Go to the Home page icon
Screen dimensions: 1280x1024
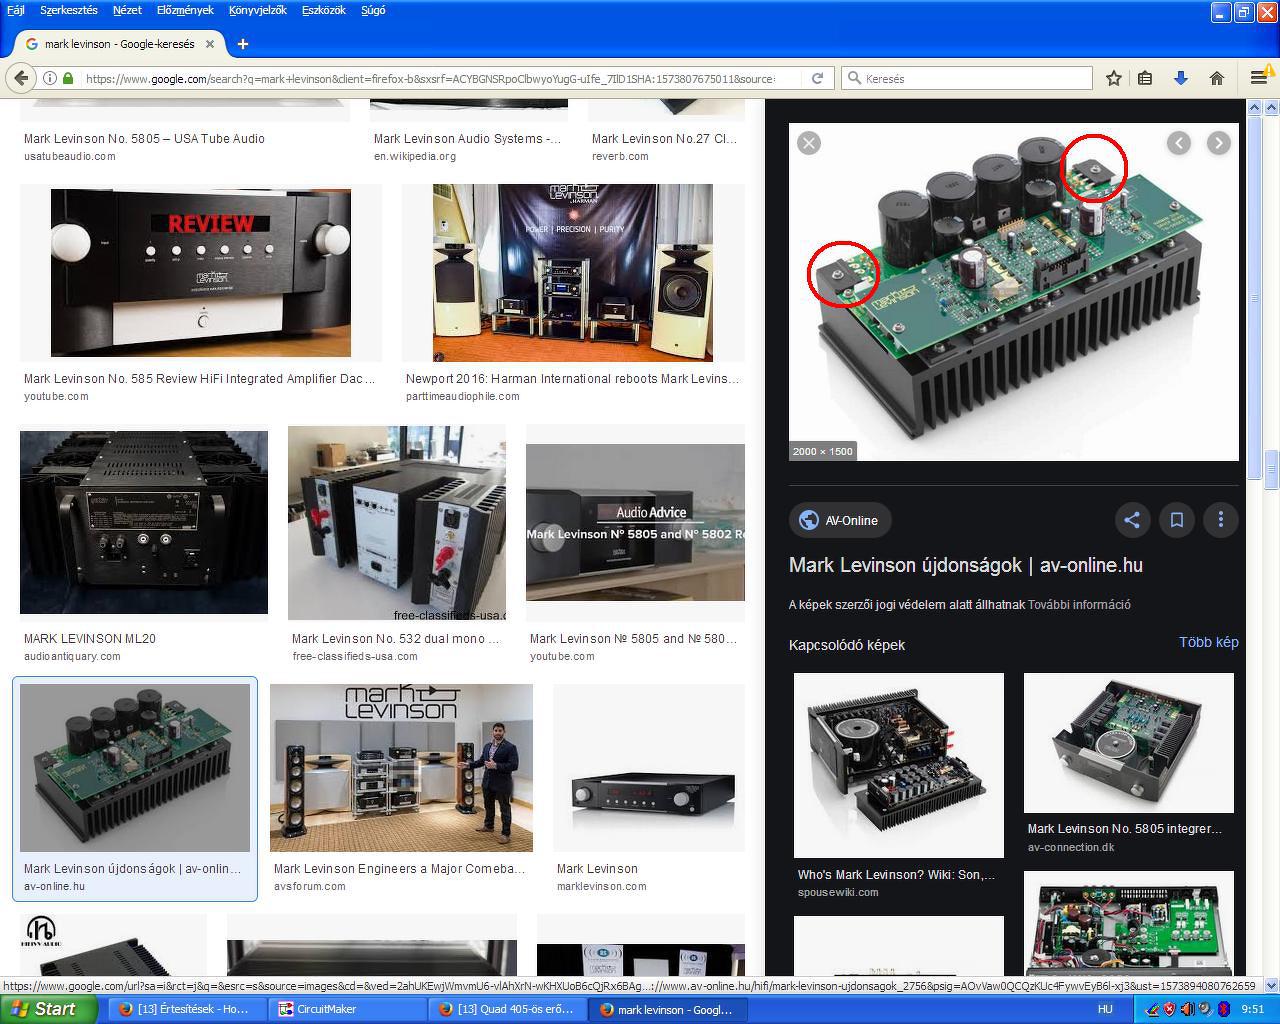tap(1217, 78)
